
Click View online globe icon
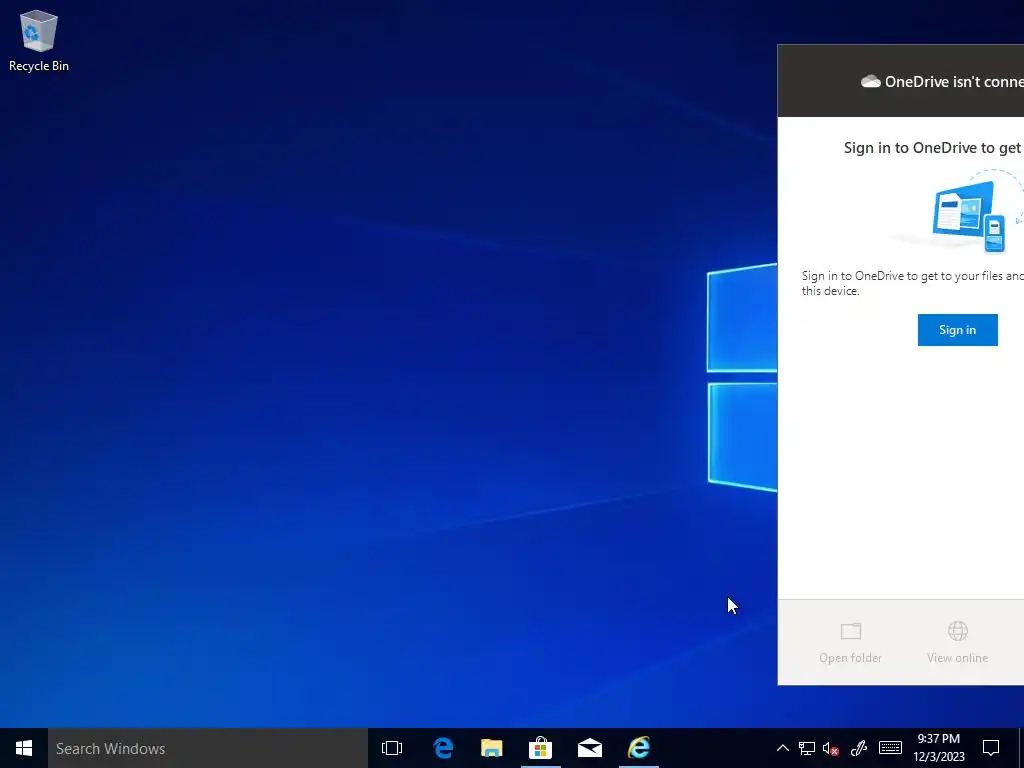tap(957, 631)
